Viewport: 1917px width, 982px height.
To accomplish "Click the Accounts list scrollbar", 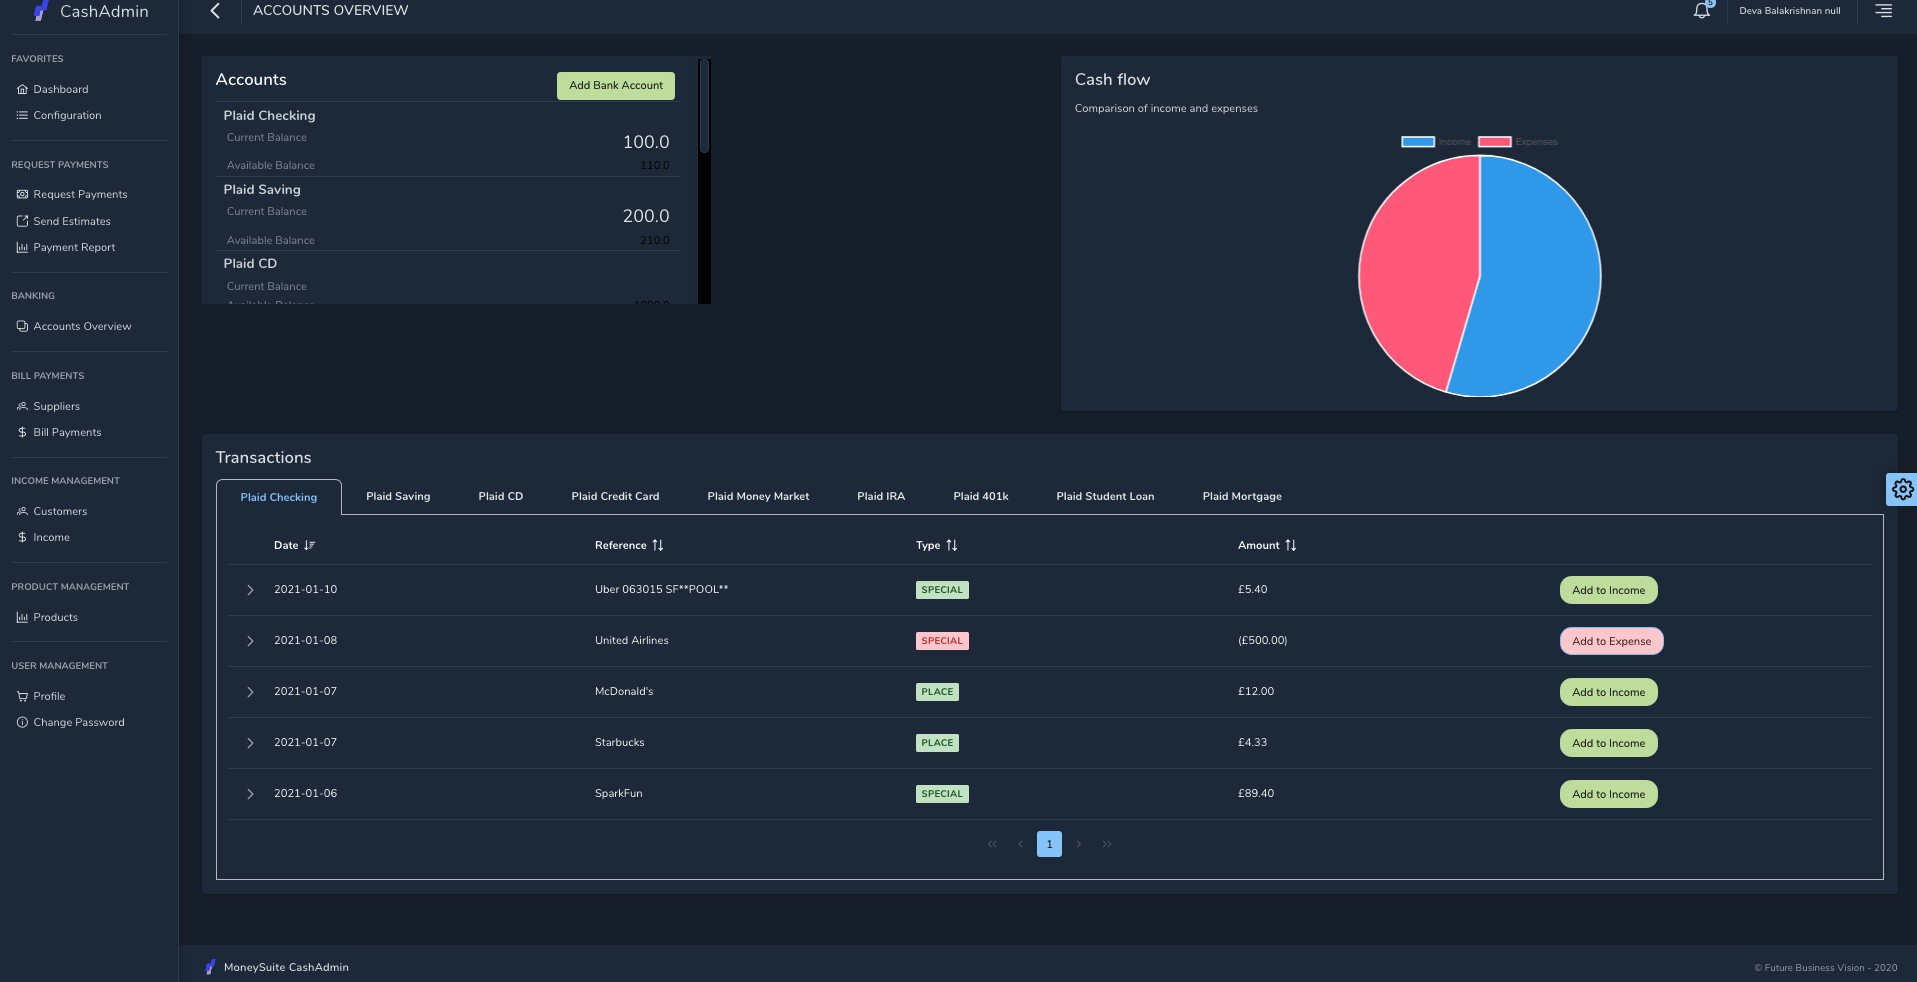I will 704,107.
